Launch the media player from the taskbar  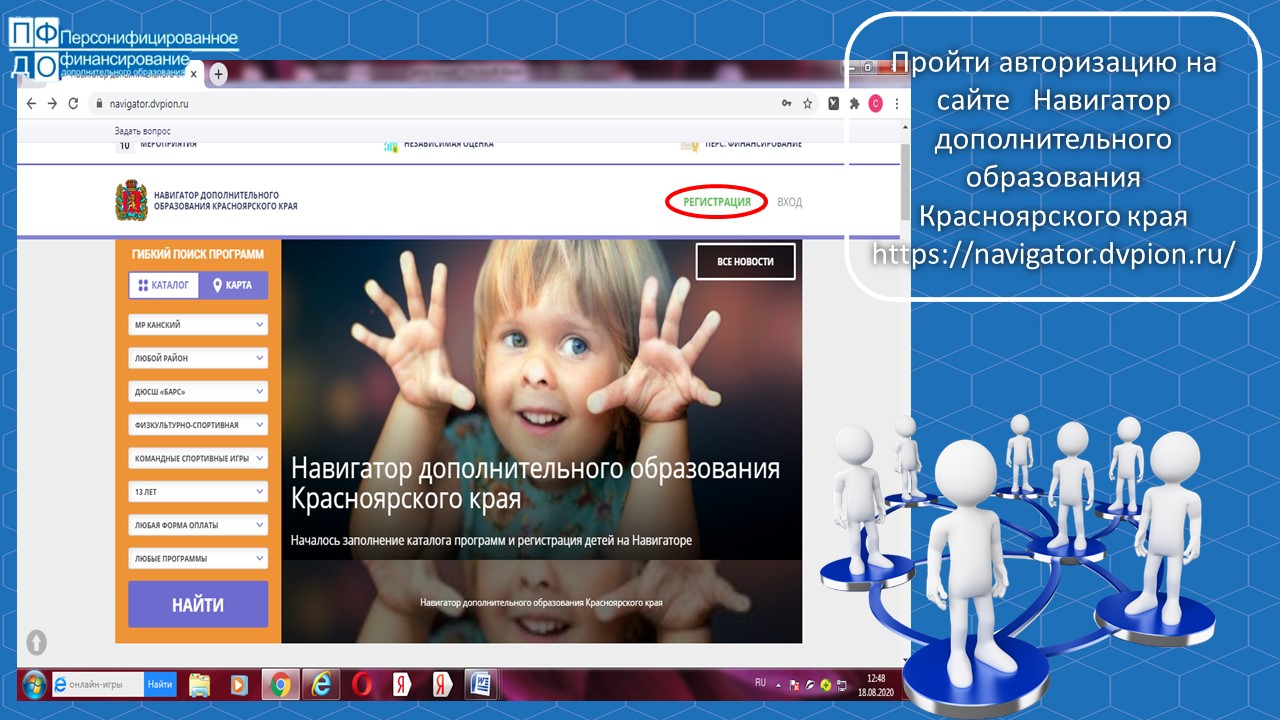click(x=239, y=684)
